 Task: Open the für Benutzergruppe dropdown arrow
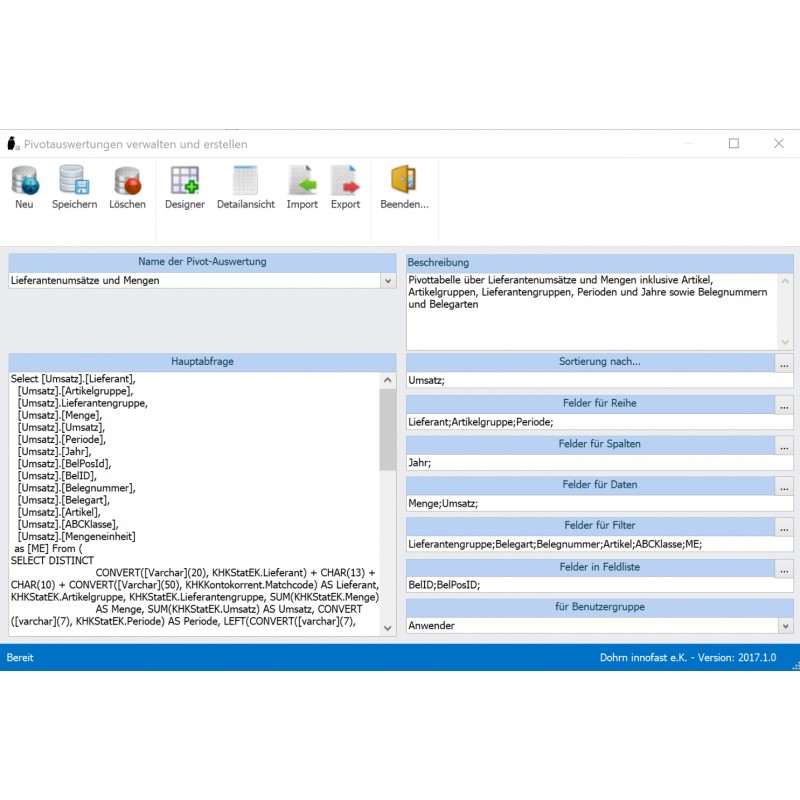(x=786, y=626)
